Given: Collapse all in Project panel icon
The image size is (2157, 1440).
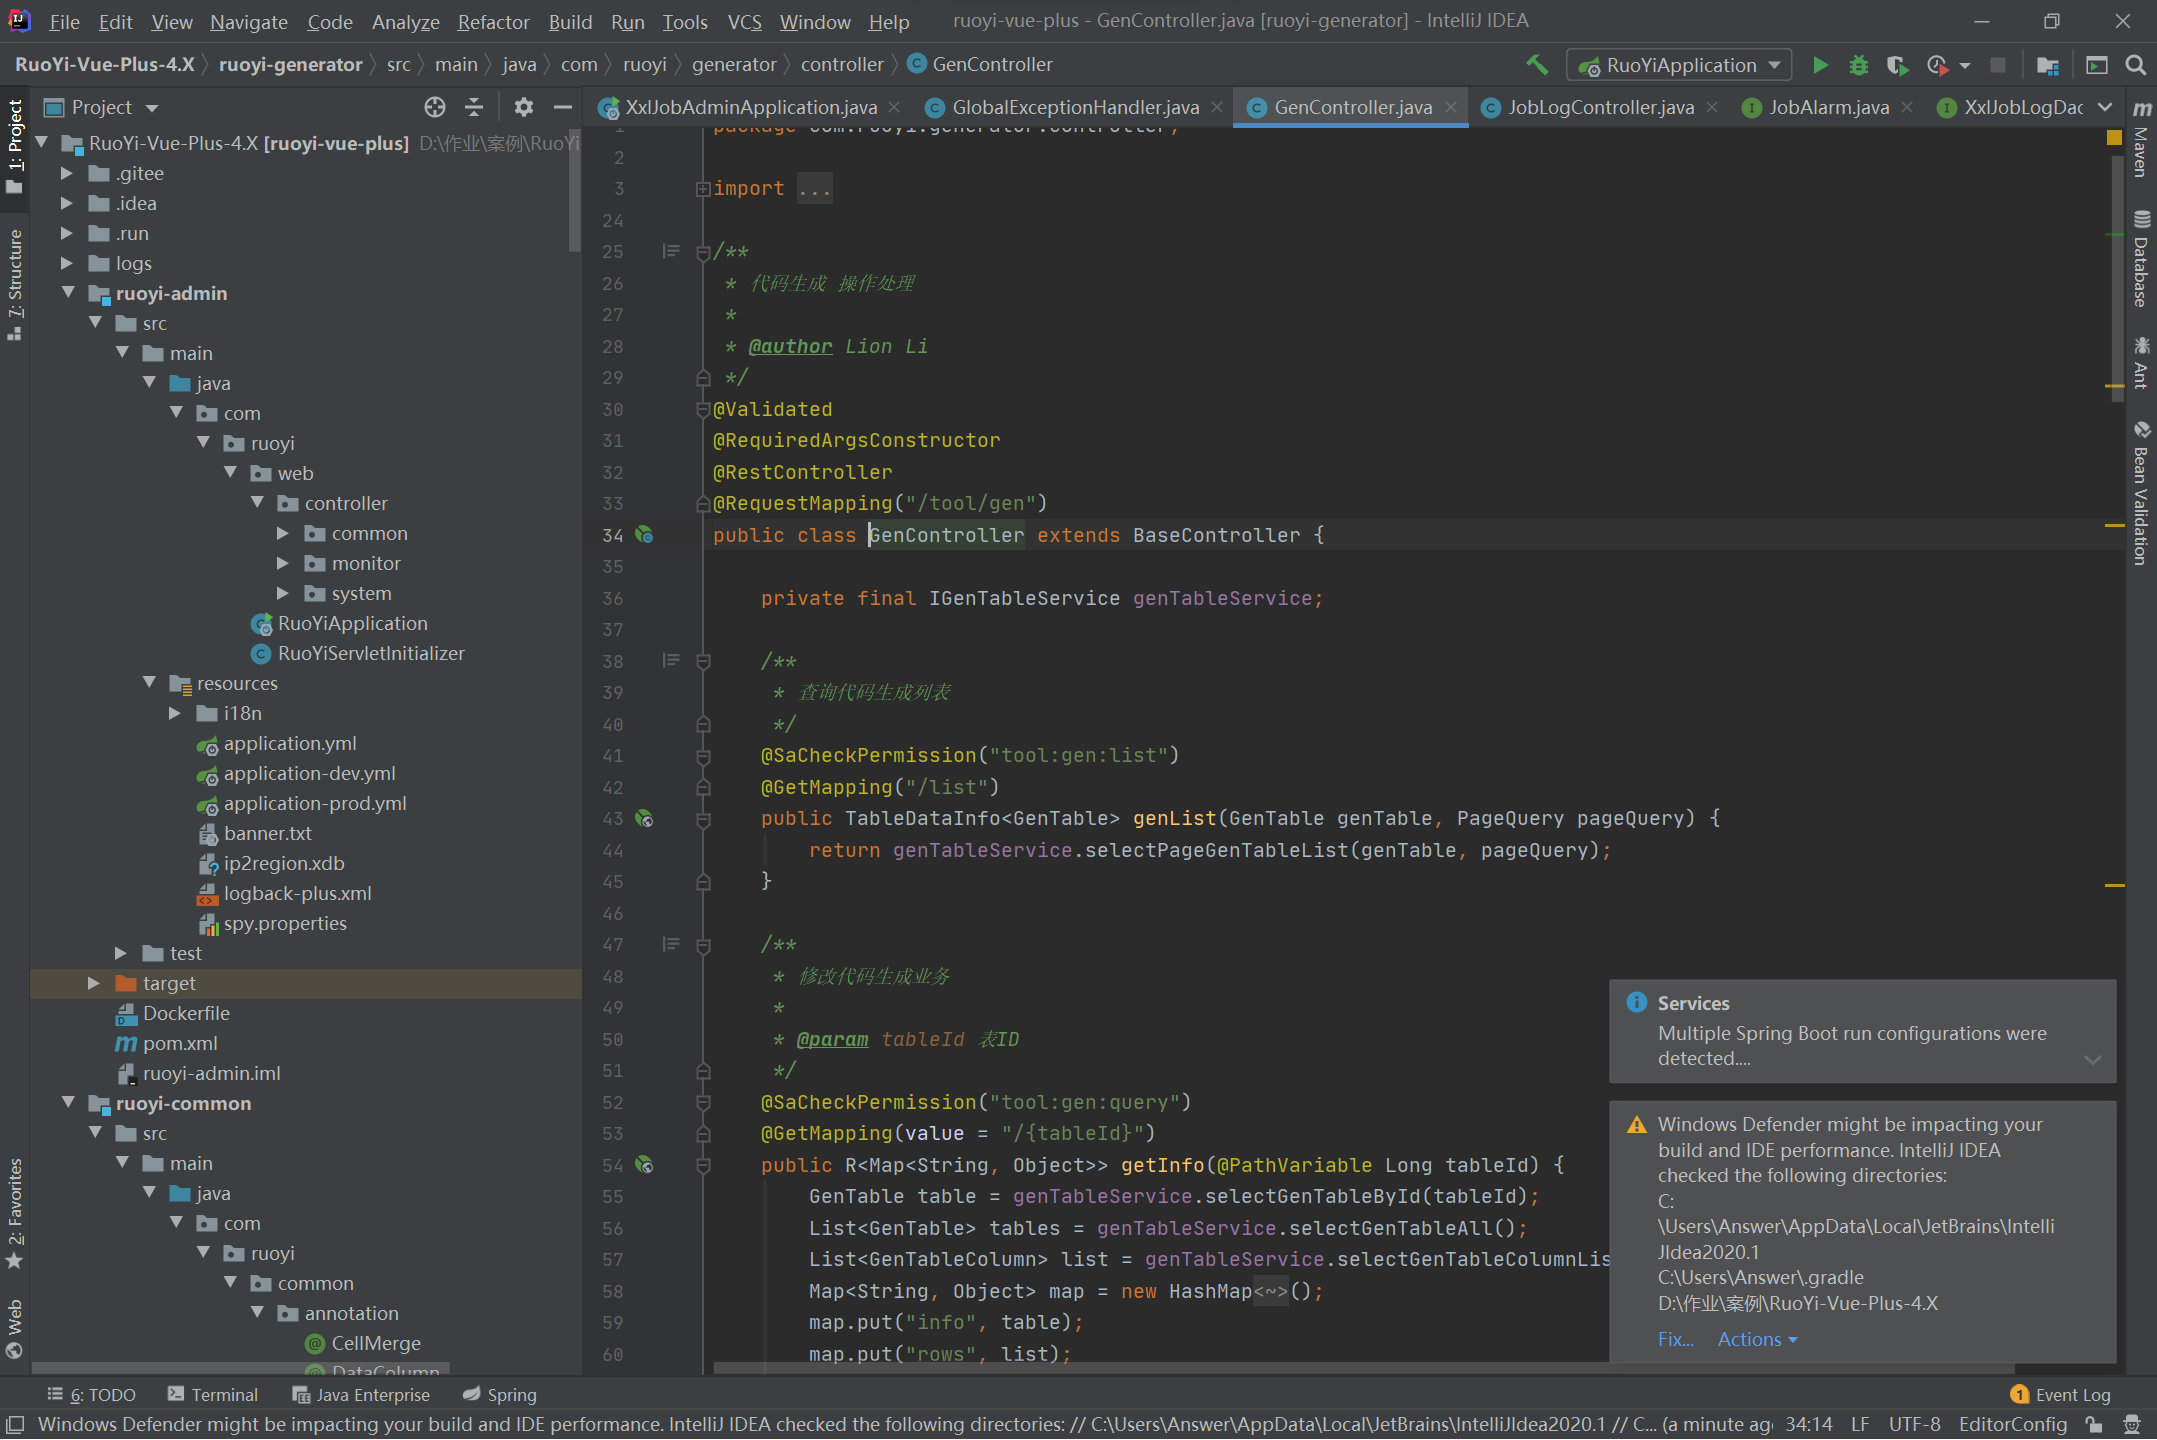Looking at the screenshot, I should click(474, 107).
